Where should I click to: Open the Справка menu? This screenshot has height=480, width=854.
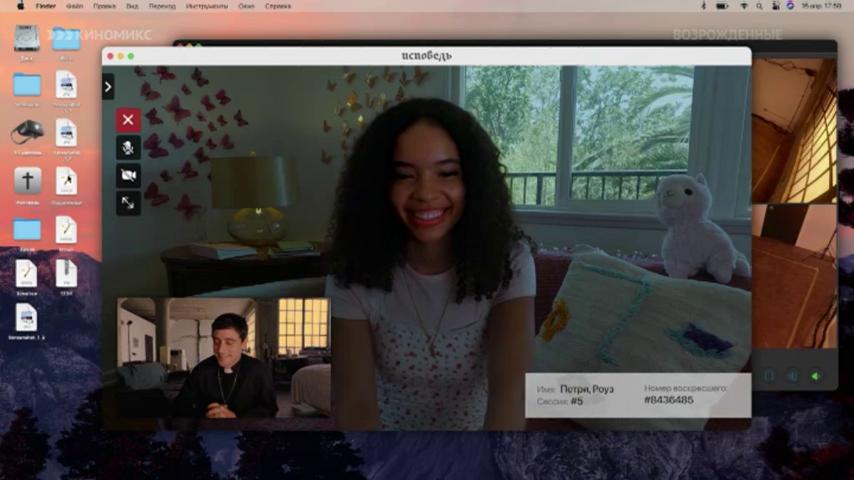pyautogui.click(x=278, y=6)
